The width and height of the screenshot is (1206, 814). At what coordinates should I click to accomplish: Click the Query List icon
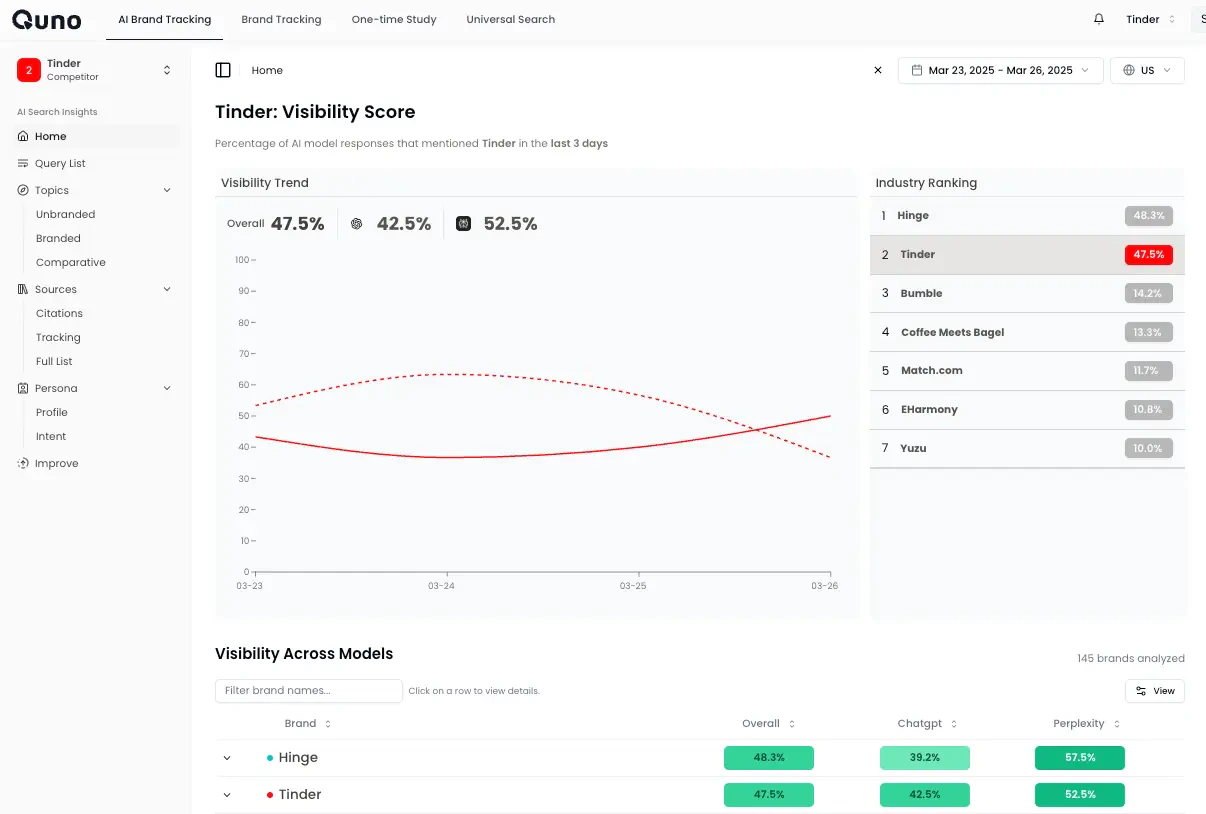23,163
